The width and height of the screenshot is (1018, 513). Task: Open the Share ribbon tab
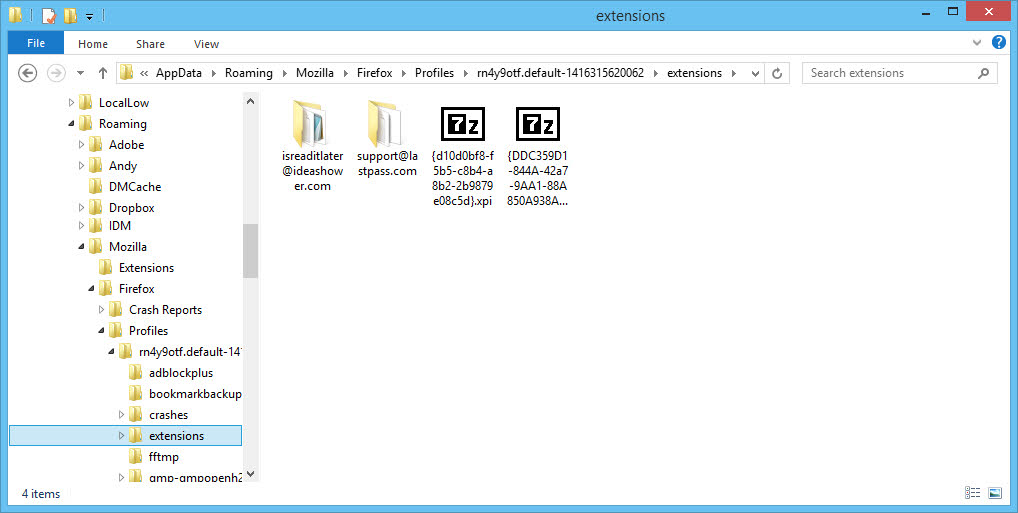pos(150,44)
